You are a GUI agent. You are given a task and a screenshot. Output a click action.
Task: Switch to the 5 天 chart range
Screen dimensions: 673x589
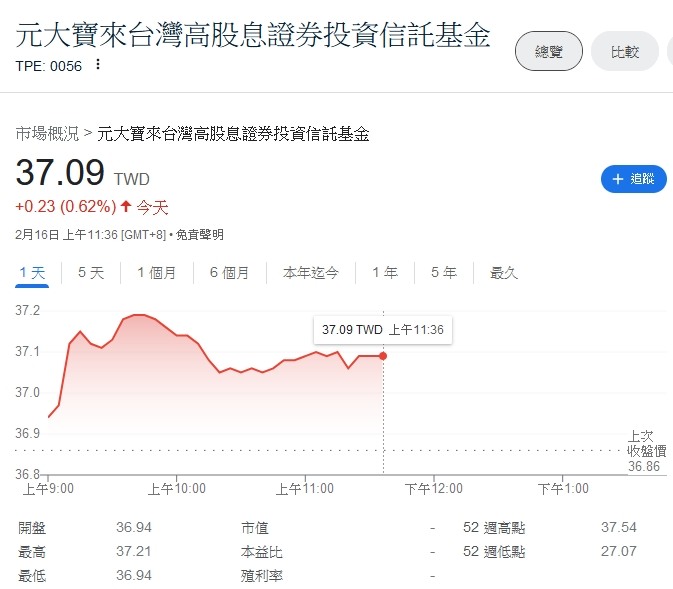(x=91, y=273)
